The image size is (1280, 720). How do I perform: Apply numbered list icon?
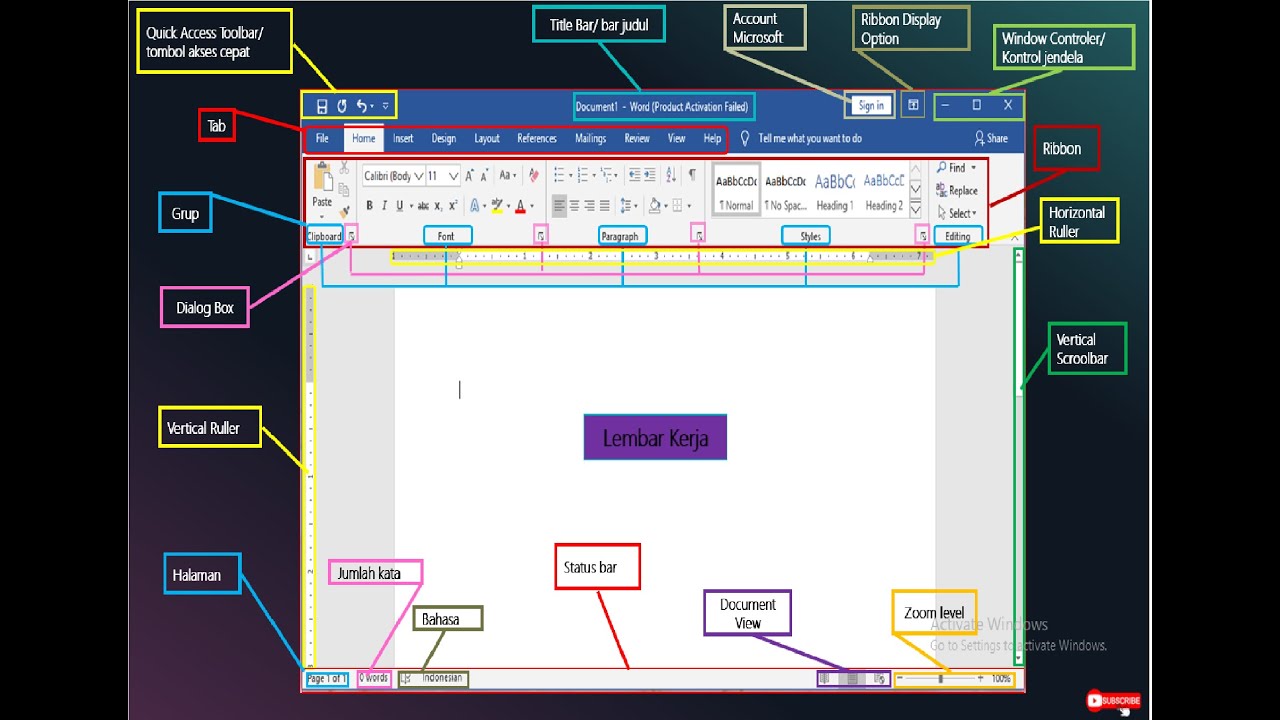[x=582, y=175]
